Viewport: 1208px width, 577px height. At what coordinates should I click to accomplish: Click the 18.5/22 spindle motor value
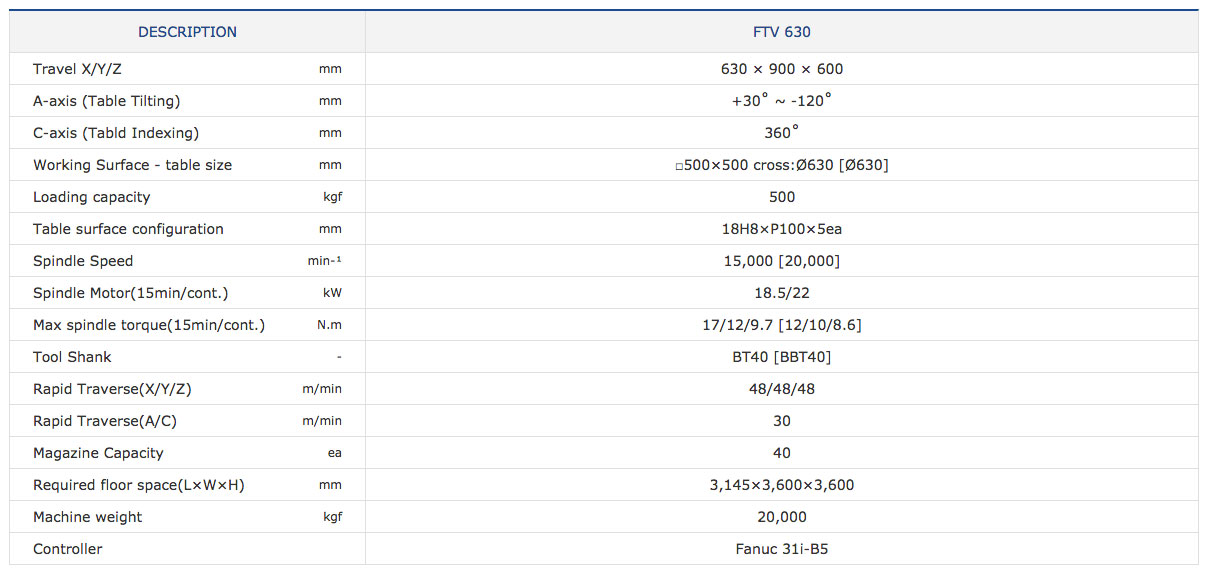click(781, 293)
